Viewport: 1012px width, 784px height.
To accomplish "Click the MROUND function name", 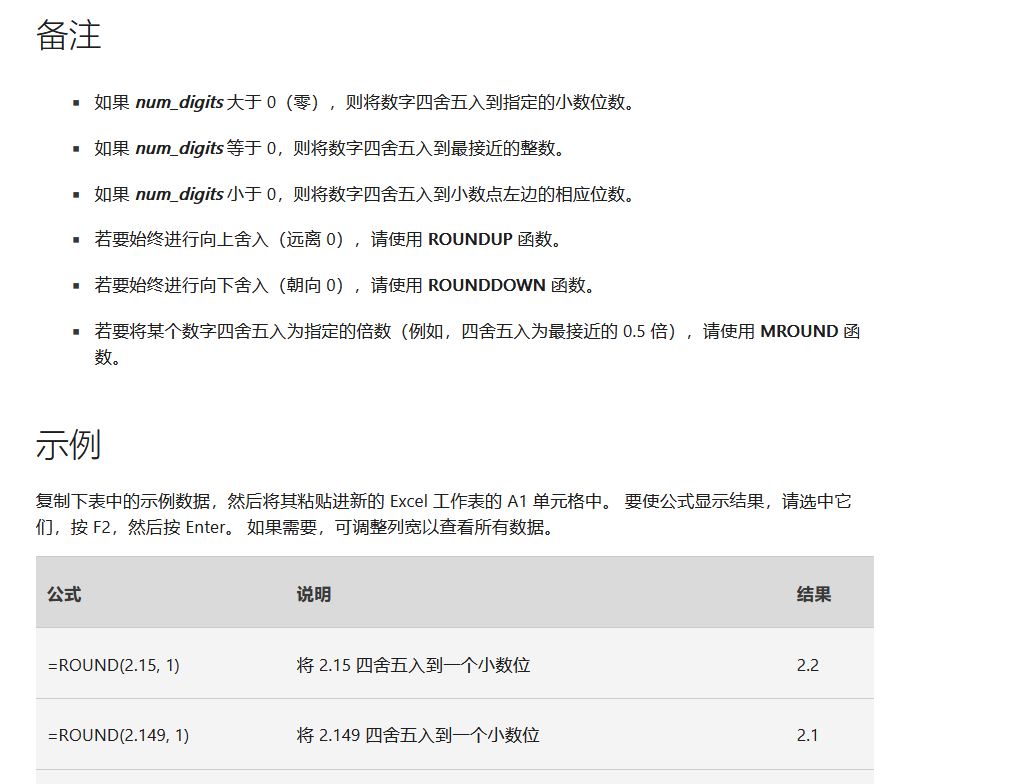I will (799, 331).
